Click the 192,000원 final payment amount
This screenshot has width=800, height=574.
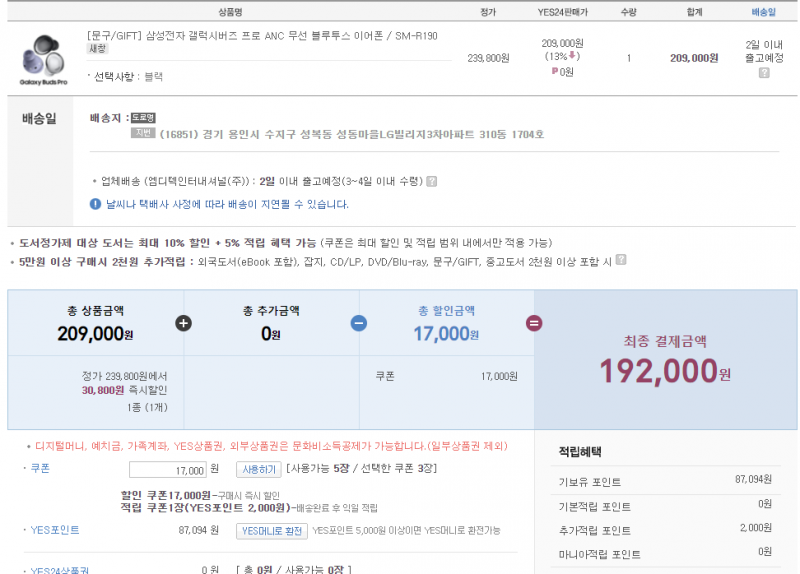pos(665,371)
